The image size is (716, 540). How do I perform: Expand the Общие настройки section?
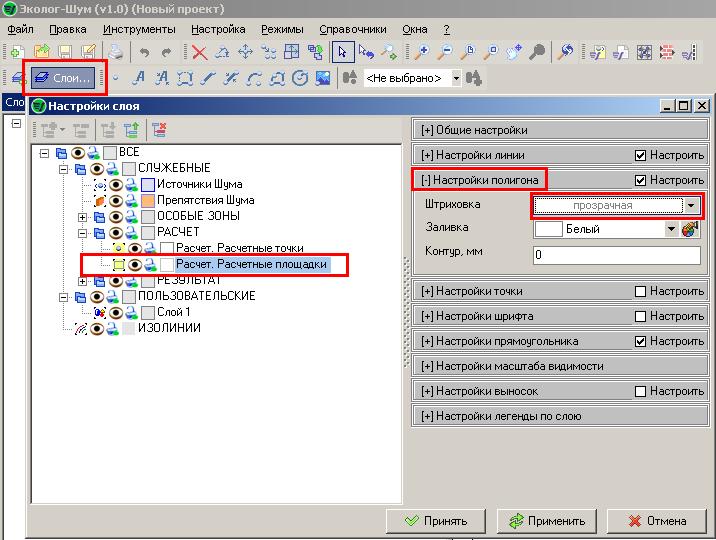tap(474, 130)
